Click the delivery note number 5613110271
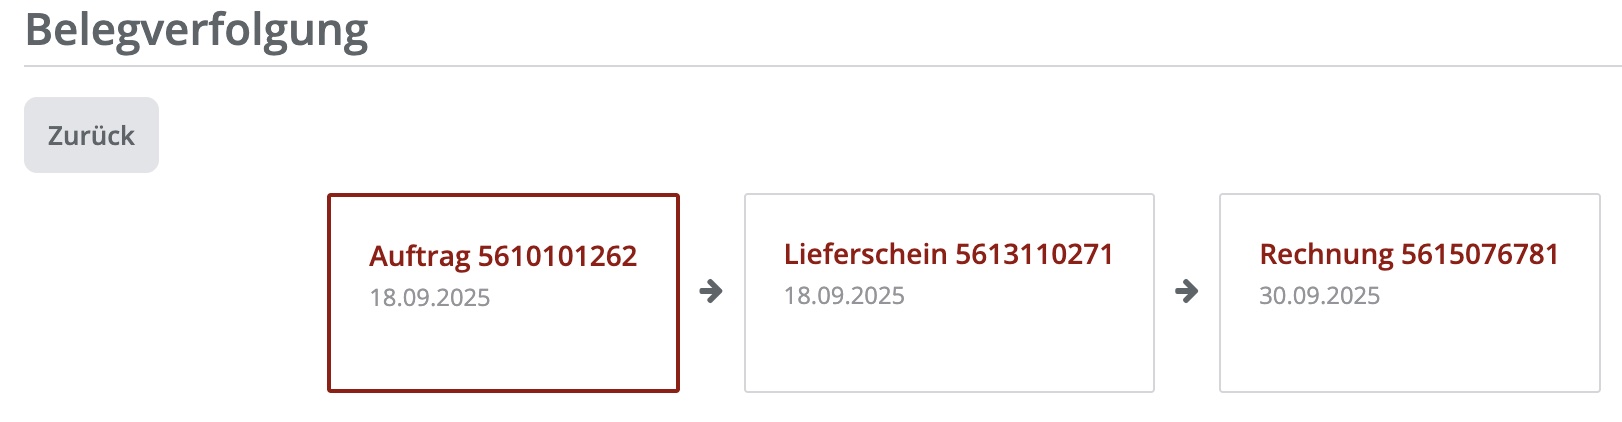Viewport: 1622px width, 422px height. click(1034, 254)
